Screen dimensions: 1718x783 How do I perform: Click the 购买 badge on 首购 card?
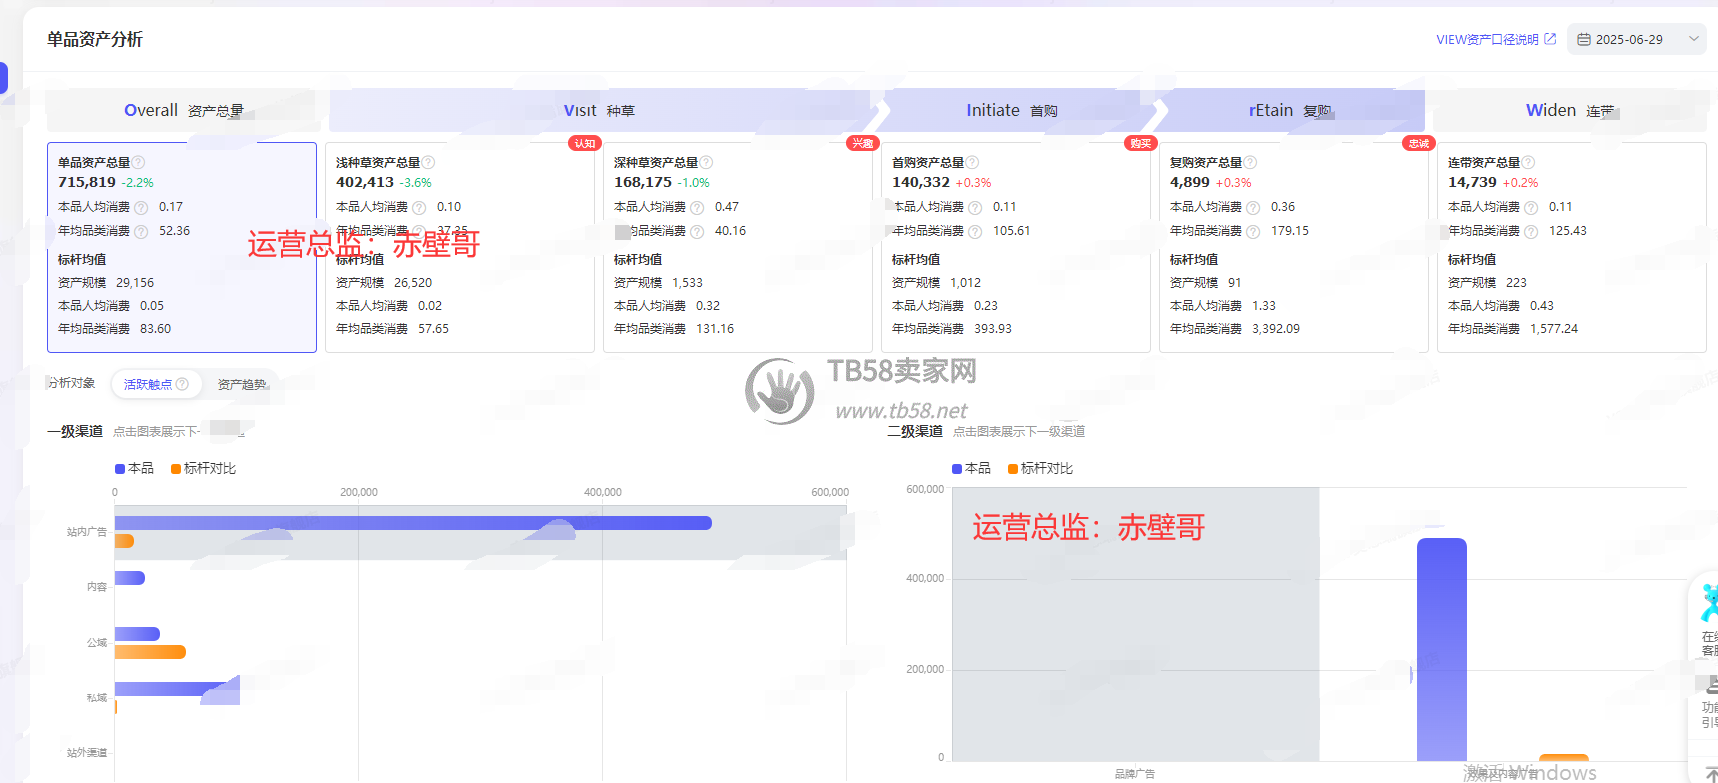coord(1140,143)
